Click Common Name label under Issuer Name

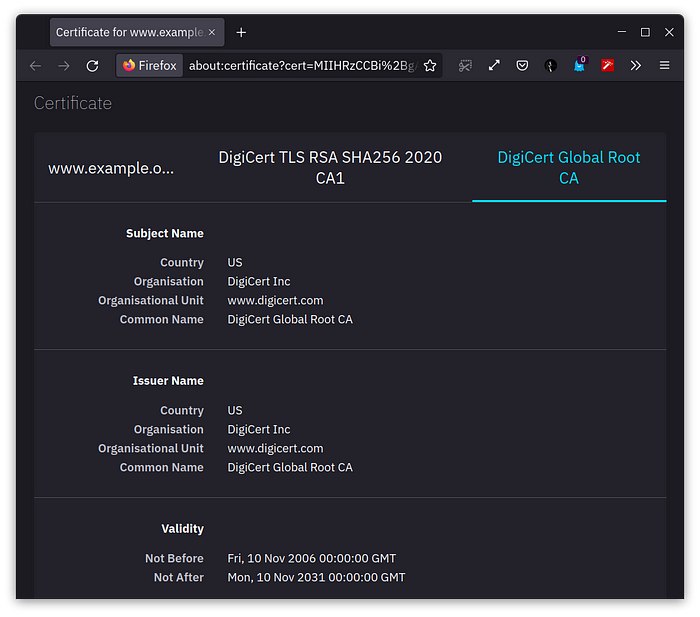tap(162, 467)
